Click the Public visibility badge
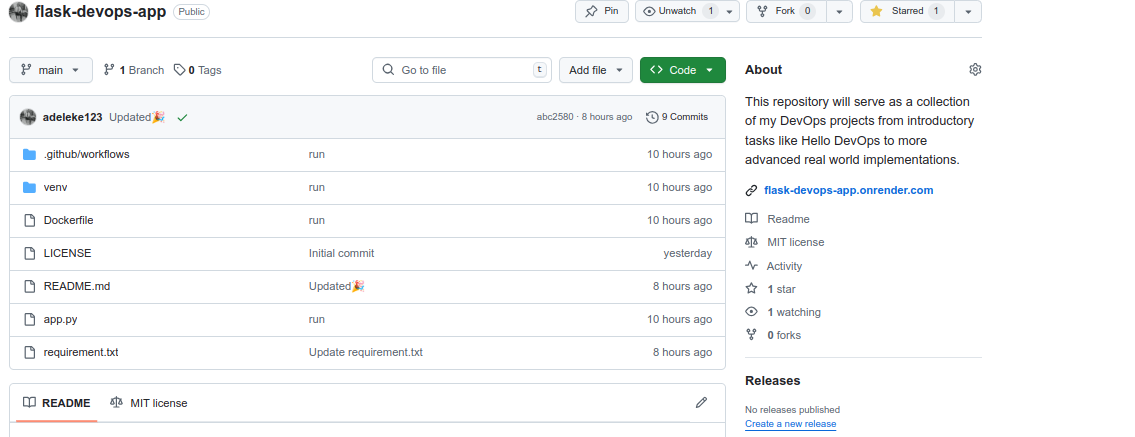1135x437 pixels. click(x=191, y=12)
